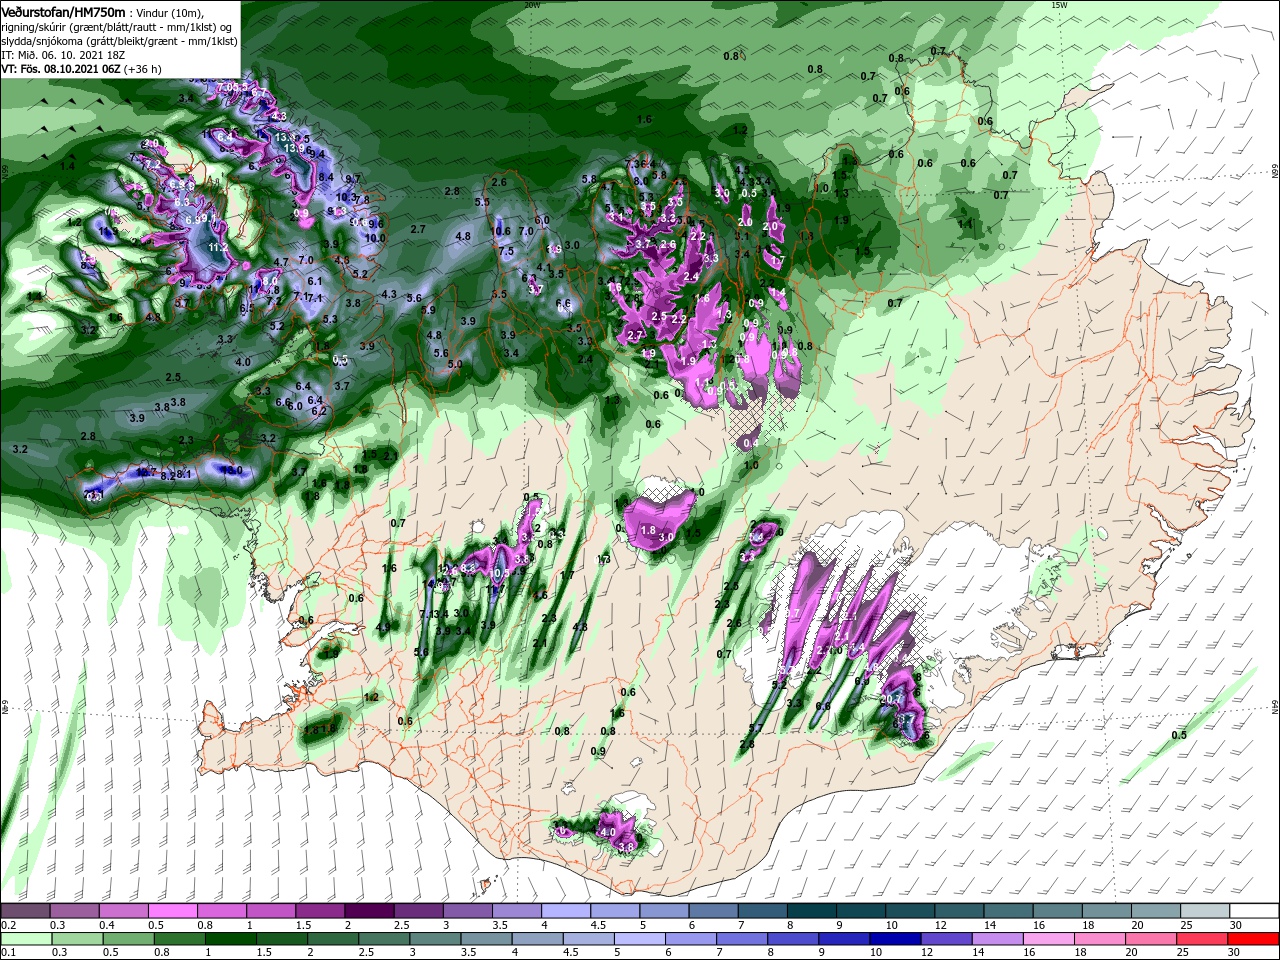
Task: Click the 2.5 label on the snow scale
Action: click(402, 925)
